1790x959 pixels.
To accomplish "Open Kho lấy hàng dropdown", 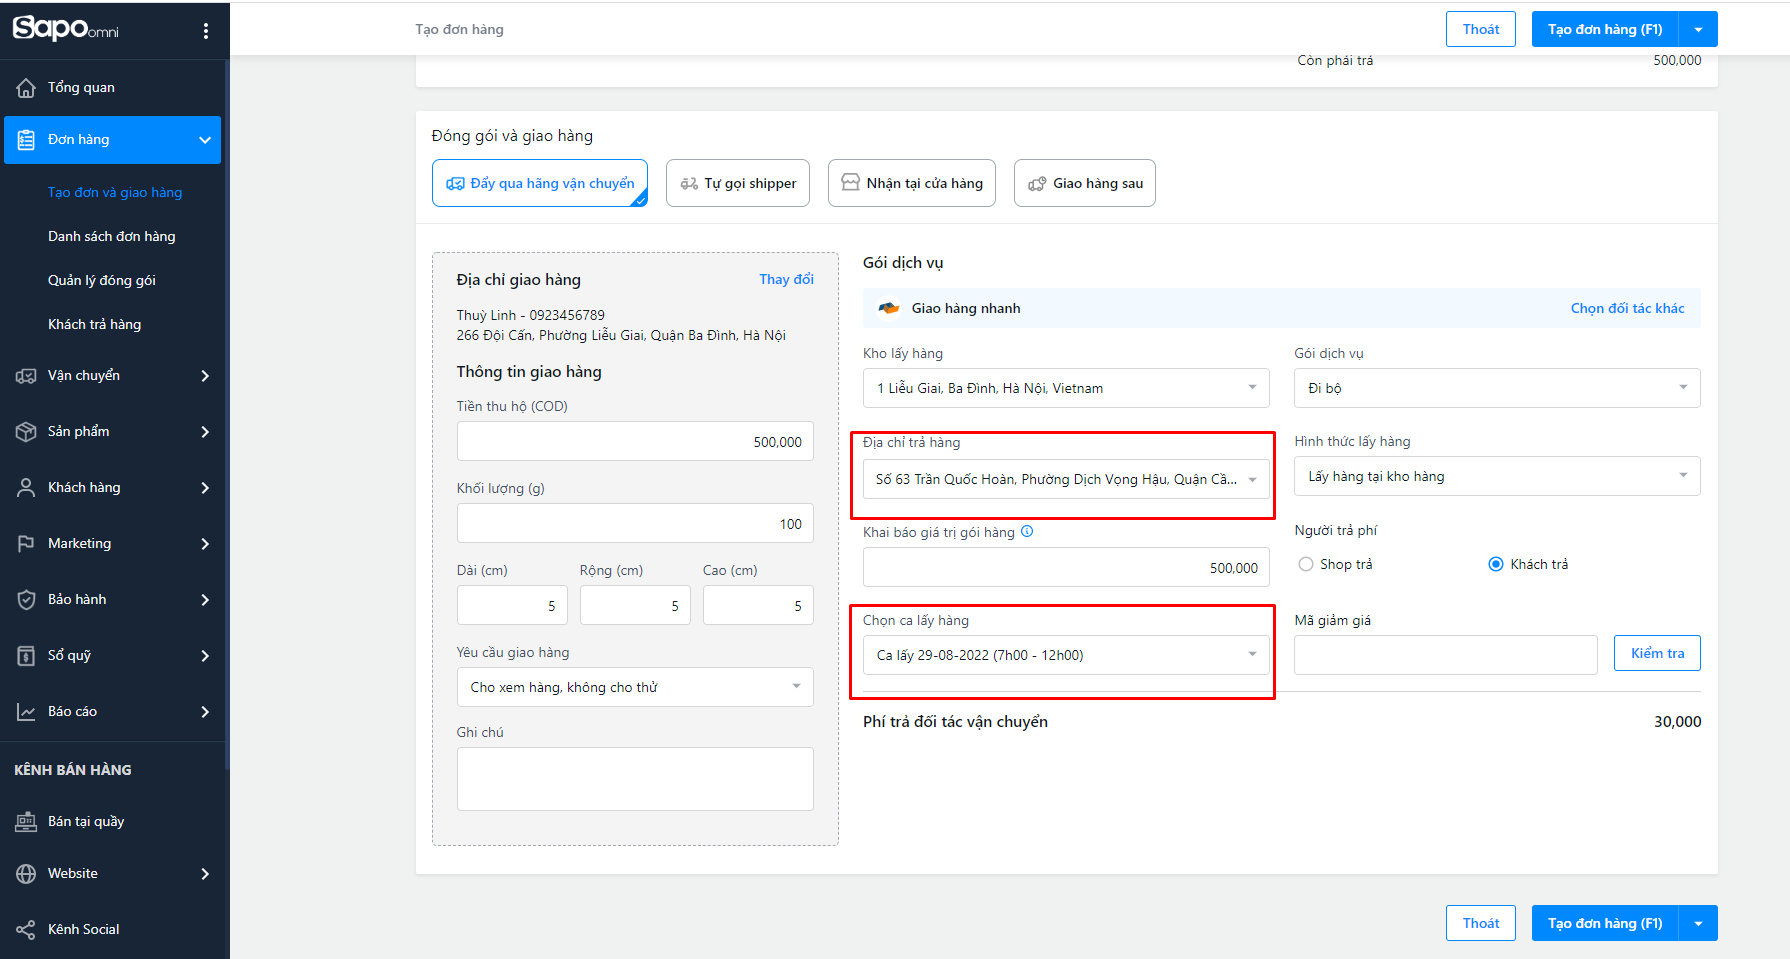I will click(x=1066, y=388).
